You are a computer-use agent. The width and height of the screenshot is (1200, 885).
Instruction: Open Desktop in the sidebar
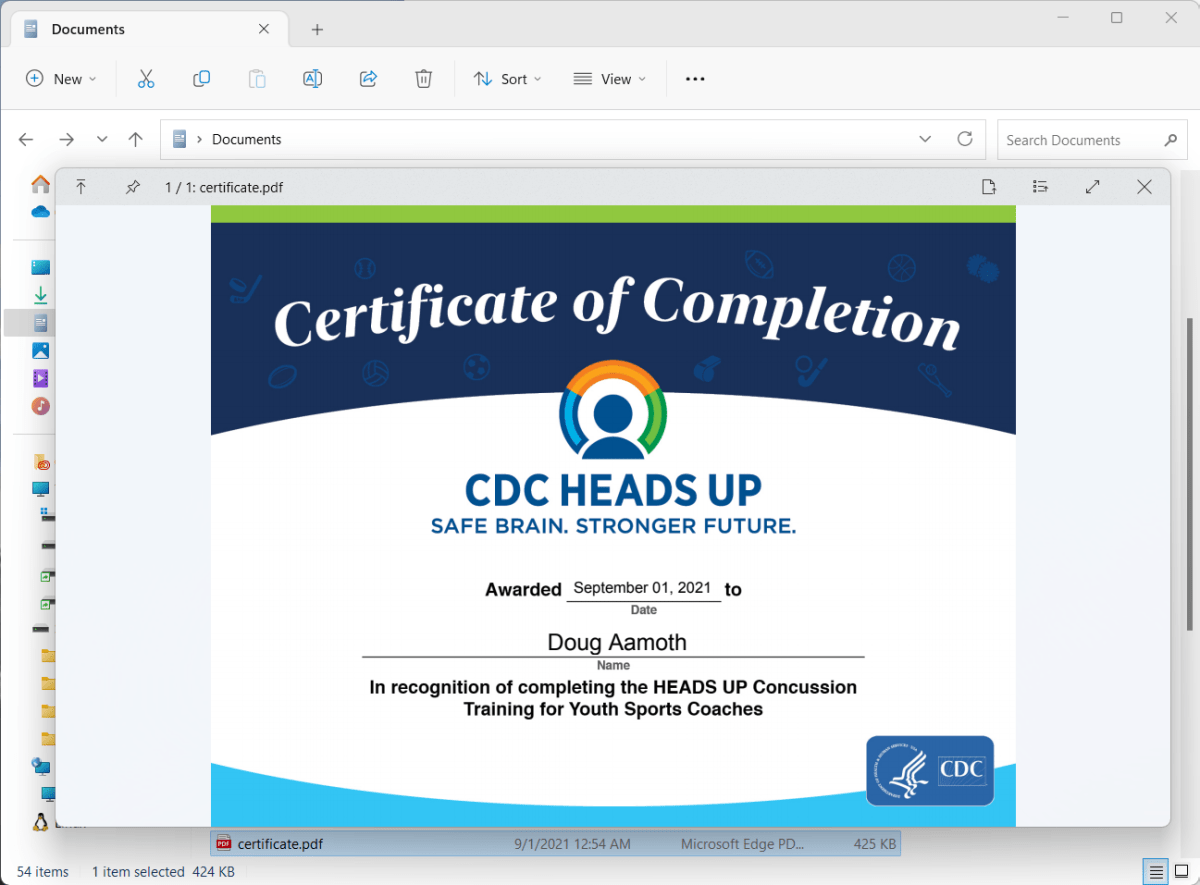coord(40,267)
